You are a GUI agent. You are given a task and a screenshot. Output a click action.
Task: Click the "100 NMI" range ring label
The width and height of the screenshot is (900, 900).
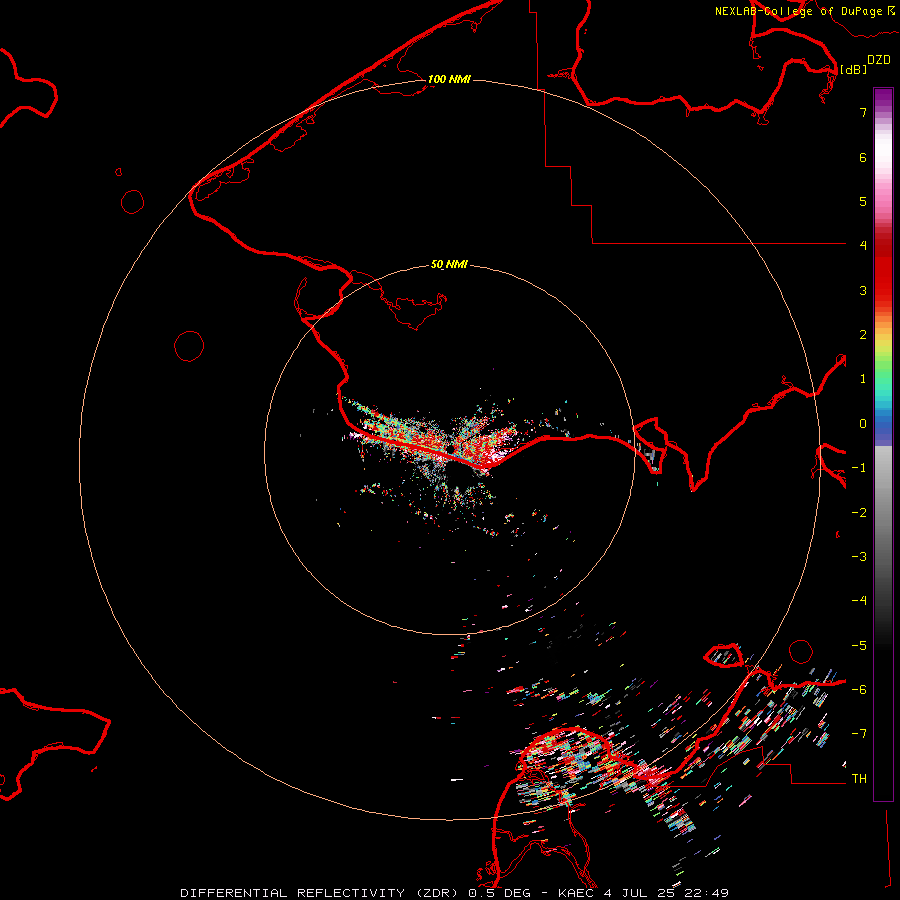click(449, 79)
